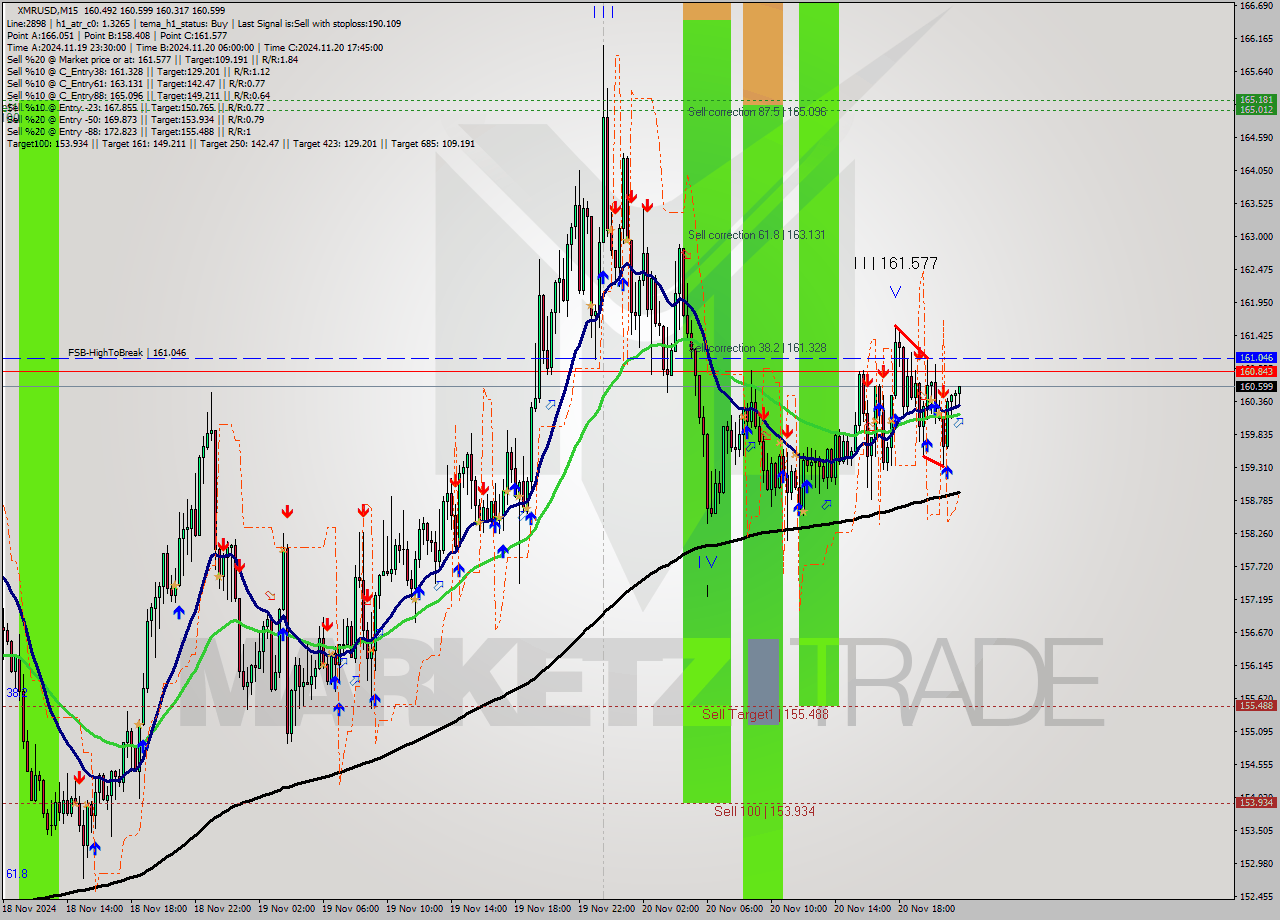
Task: Click the '| | | 161.577' wave label
Action: [895, 263]
